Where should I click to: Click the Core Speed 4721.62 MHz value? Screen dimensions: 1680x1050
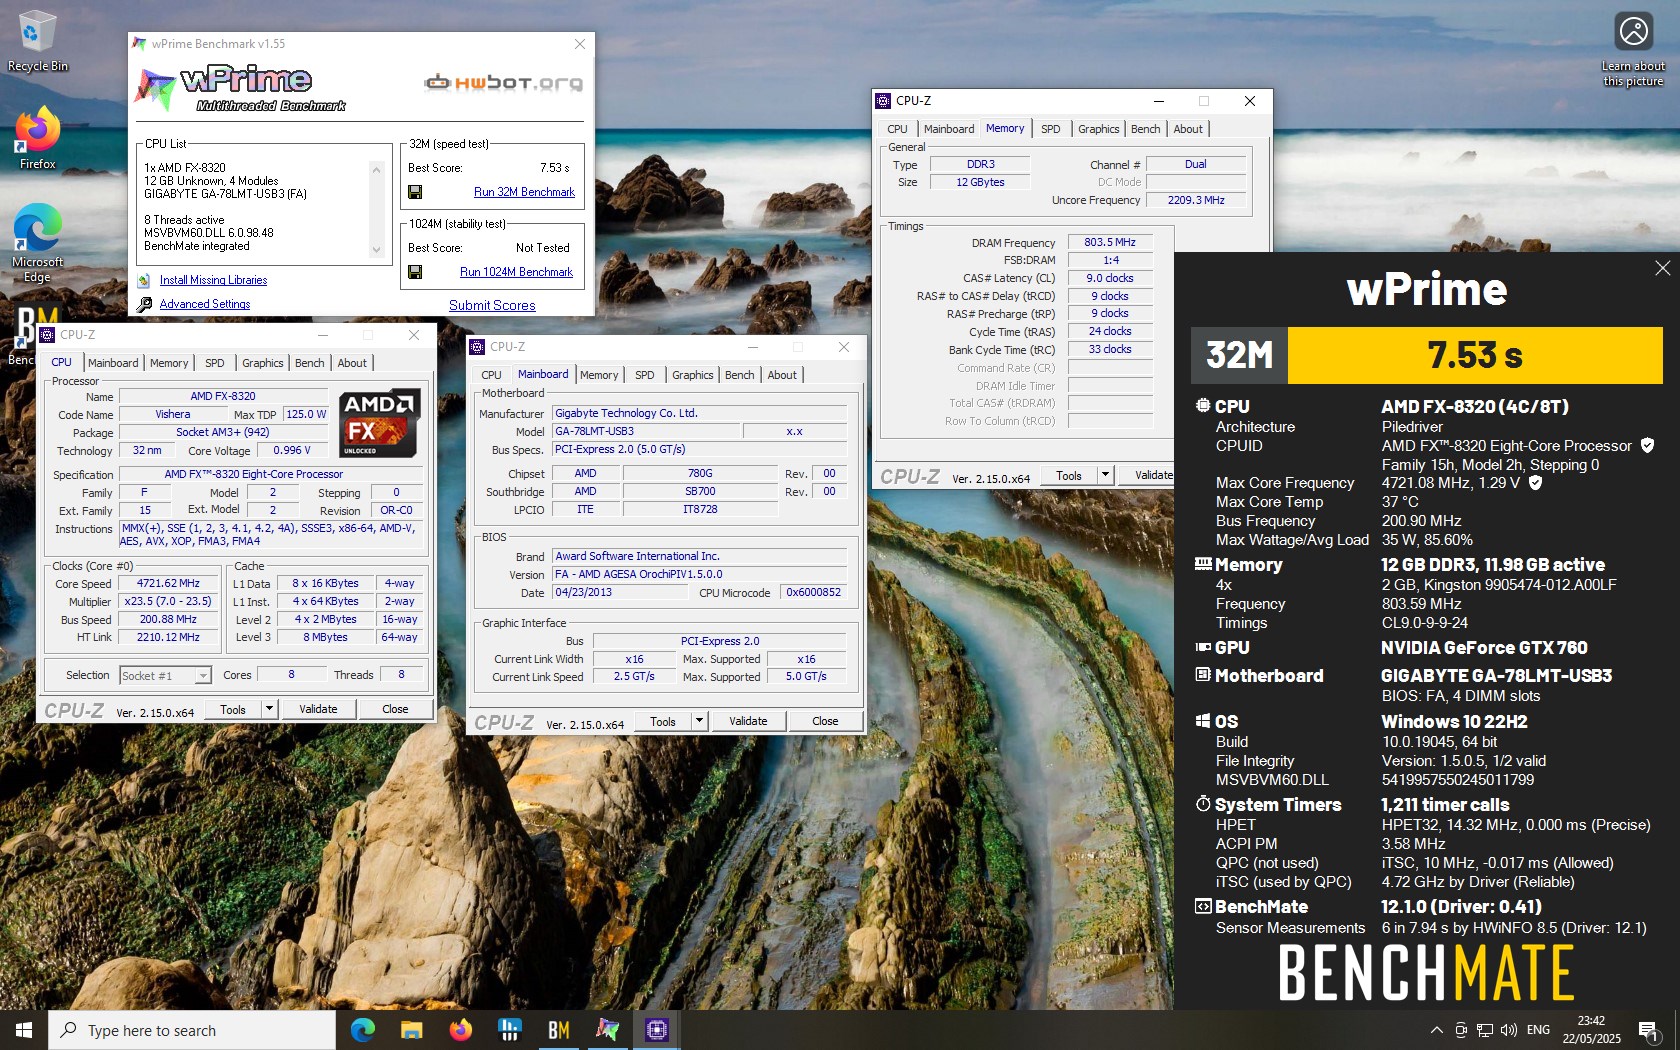[x=168, y=584]
